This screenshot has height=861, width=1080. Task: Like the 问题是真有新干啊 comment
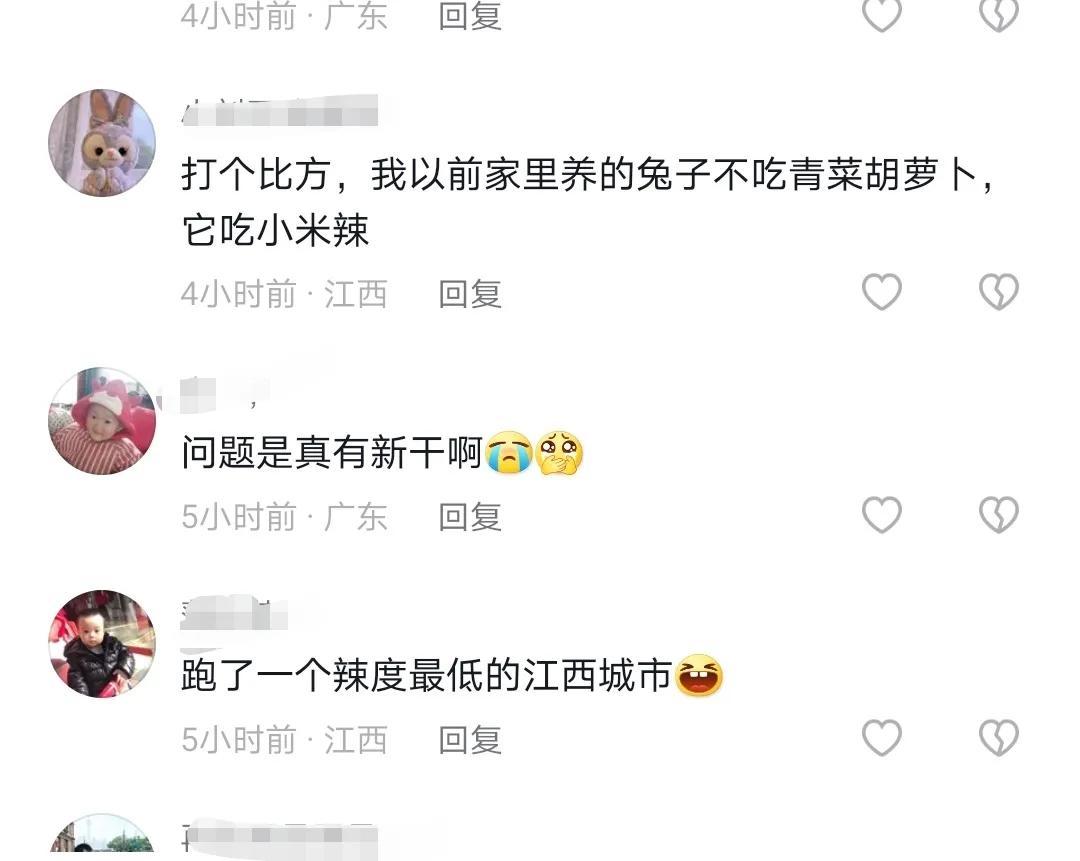[882, 515]
